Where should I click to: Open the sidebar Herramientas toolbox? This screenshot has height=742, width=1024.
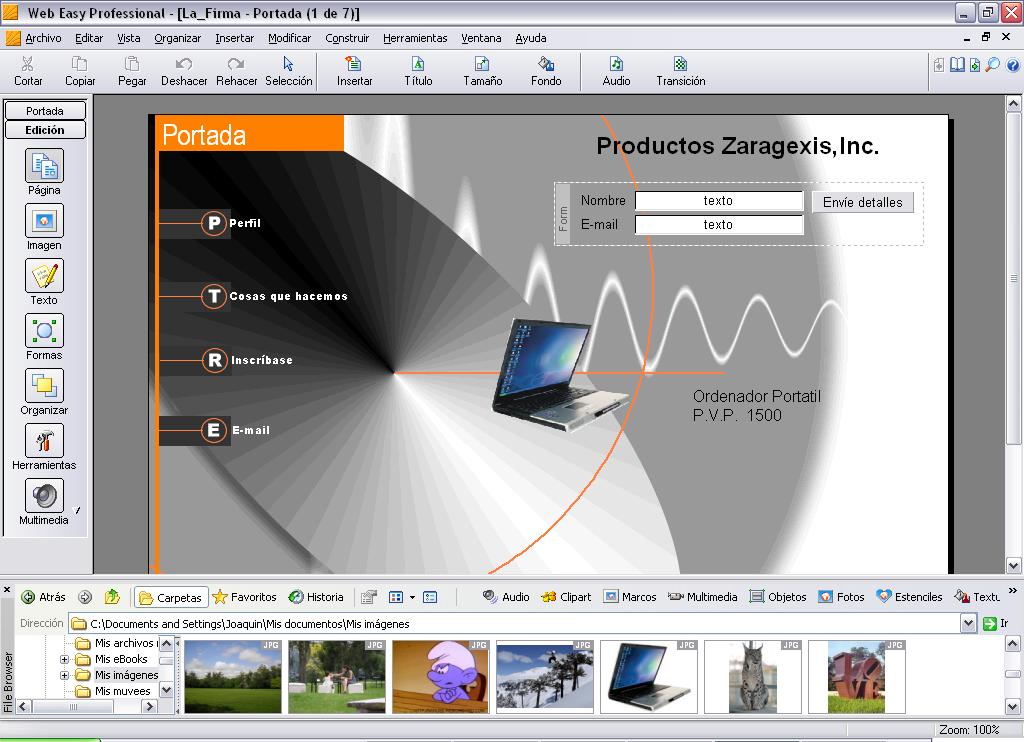(x=44, y=441)
